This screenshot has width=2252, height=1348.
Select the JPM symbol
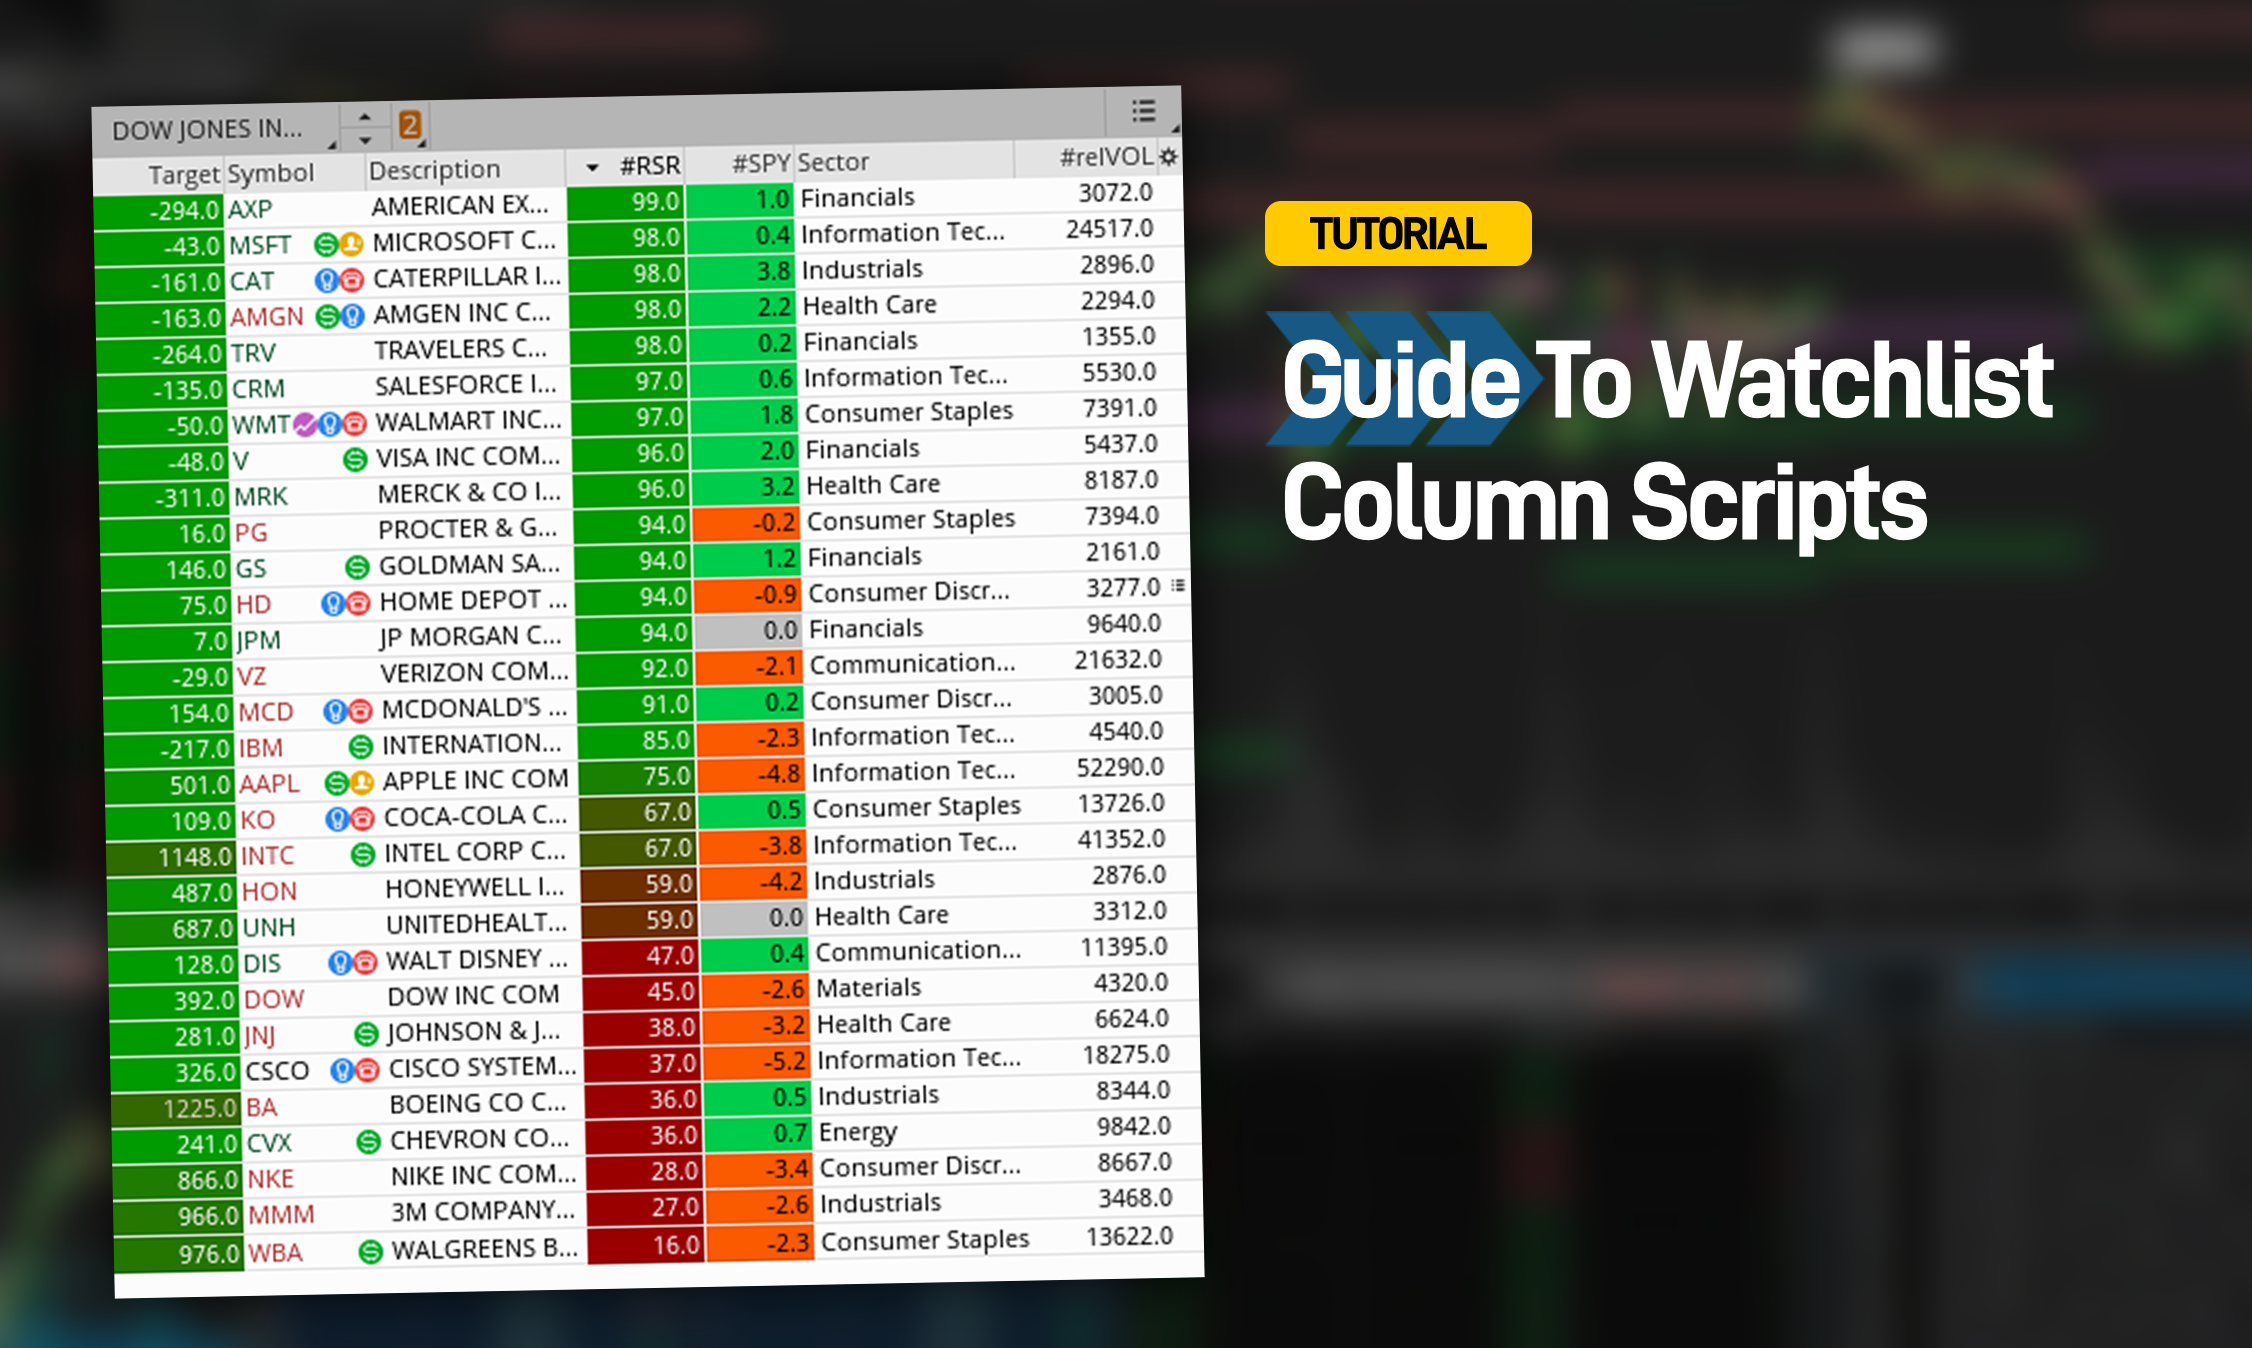click(x=258, y=640)
